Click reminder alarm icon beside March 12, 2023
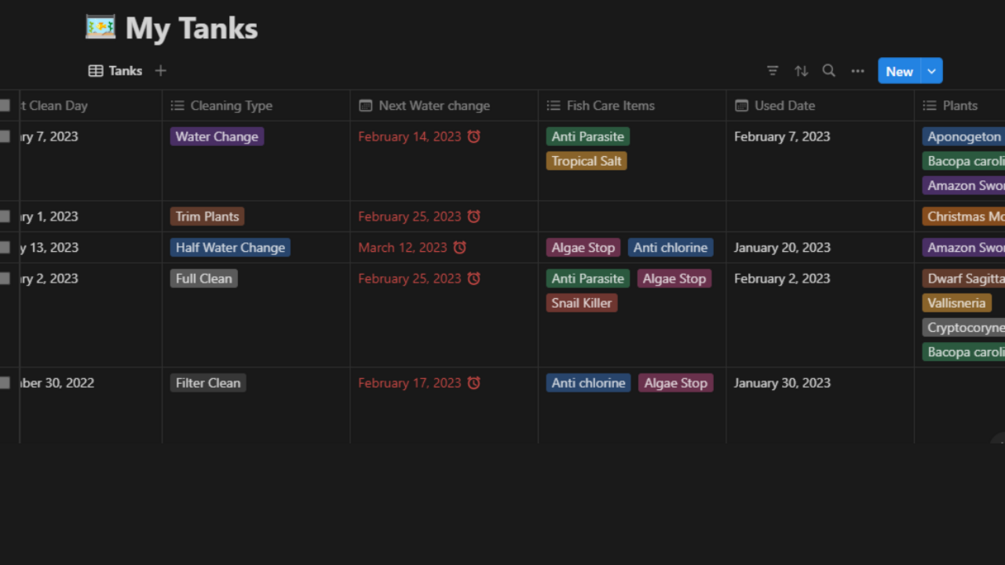 (x=460, y=248)
